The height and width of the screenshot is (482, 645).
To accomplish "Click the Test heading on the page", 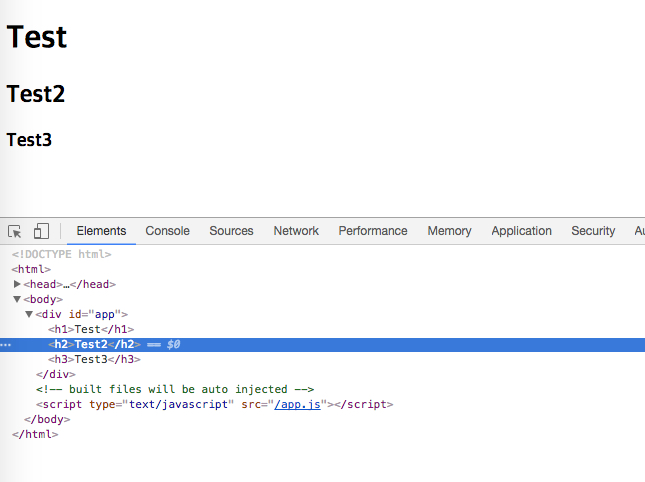I will point(37,37).
